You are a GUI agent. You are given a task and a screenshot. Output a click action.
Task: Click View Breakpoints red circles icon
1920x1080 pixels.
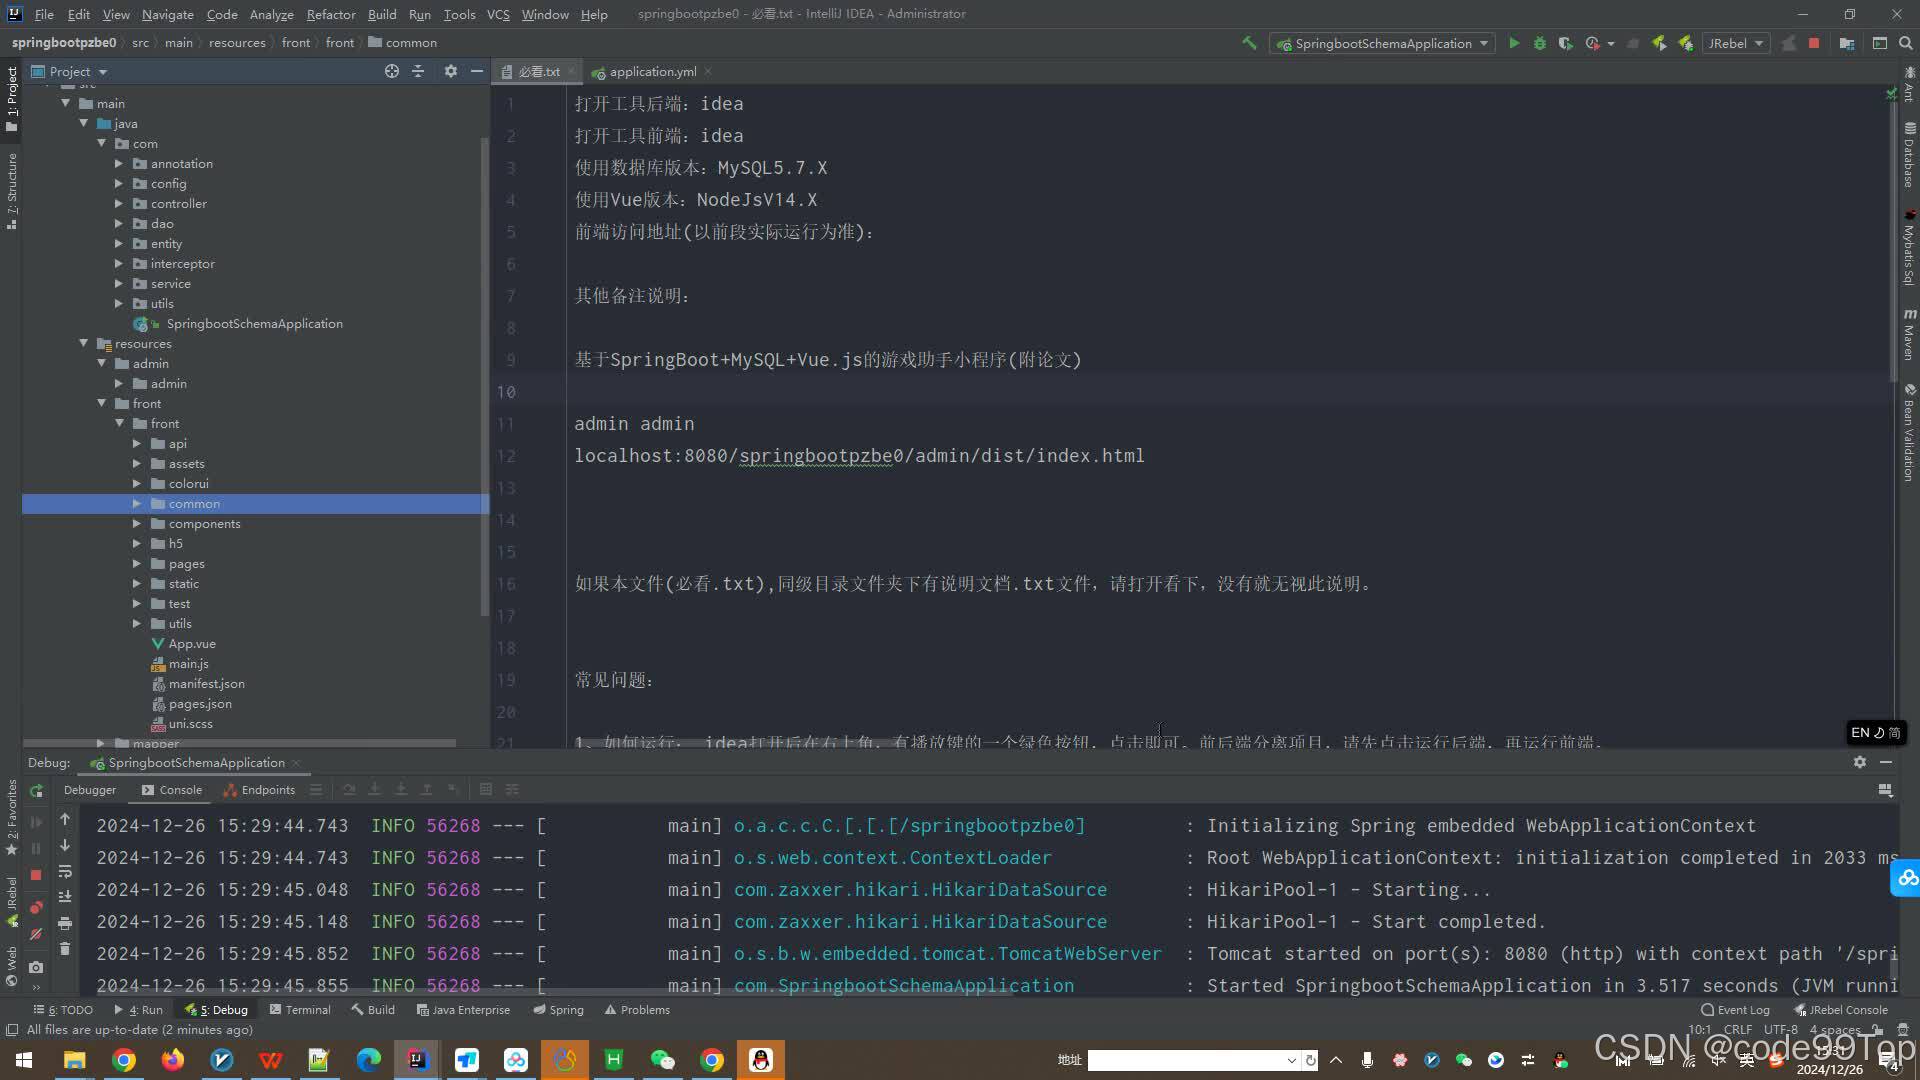coord(37,908)
